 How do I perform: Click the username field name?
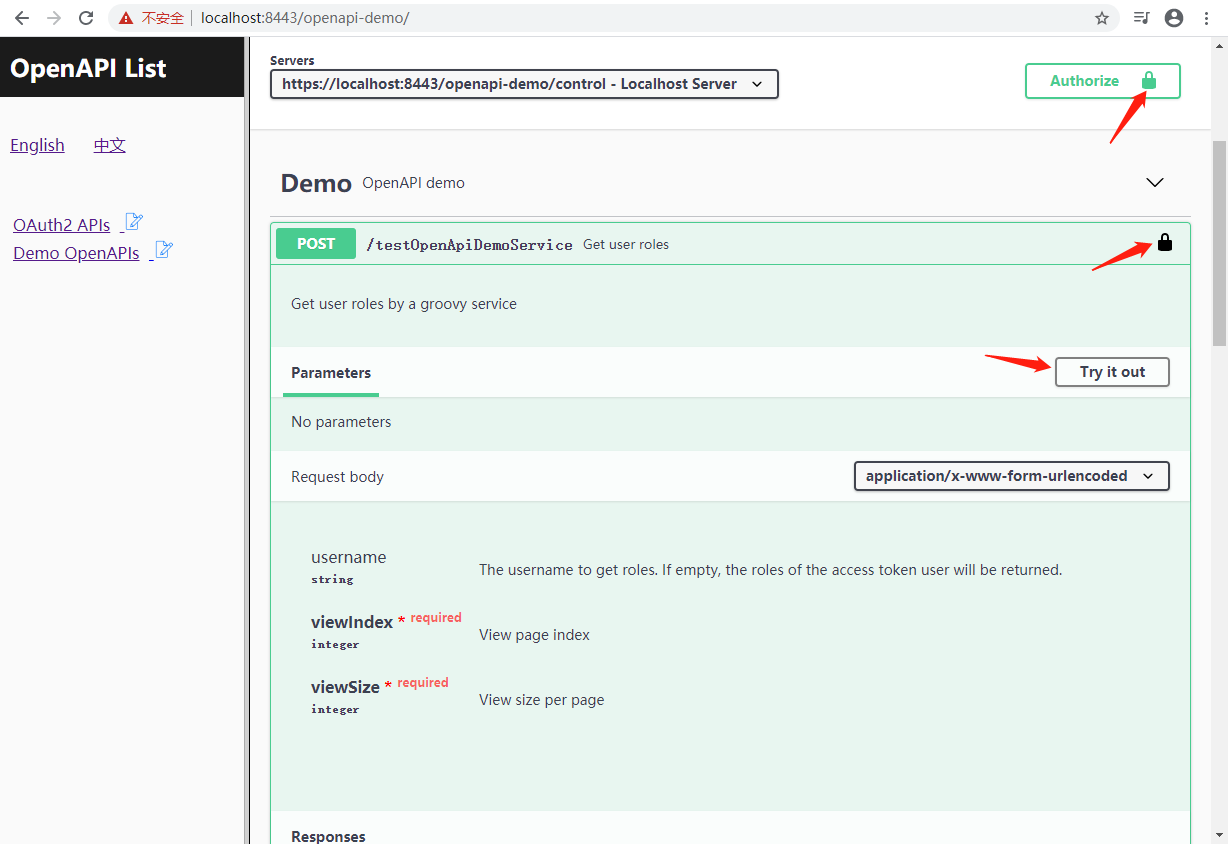348,557
